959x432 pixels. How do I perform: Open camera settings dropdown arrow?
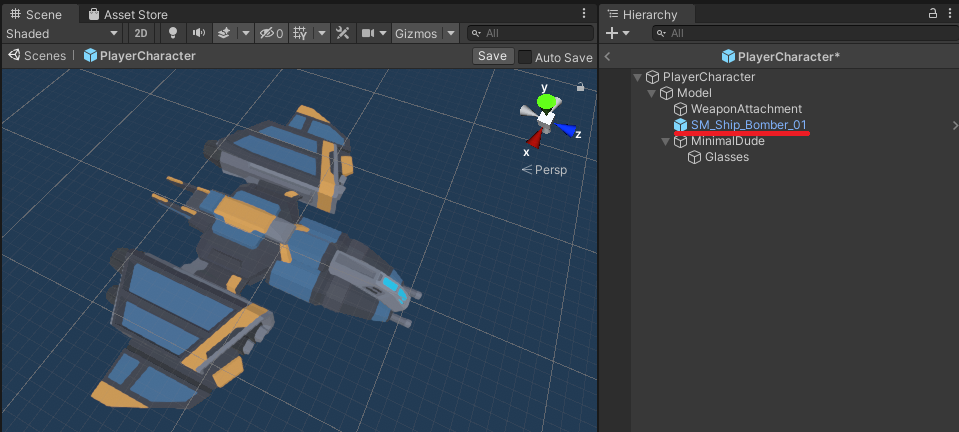(383, 33)
